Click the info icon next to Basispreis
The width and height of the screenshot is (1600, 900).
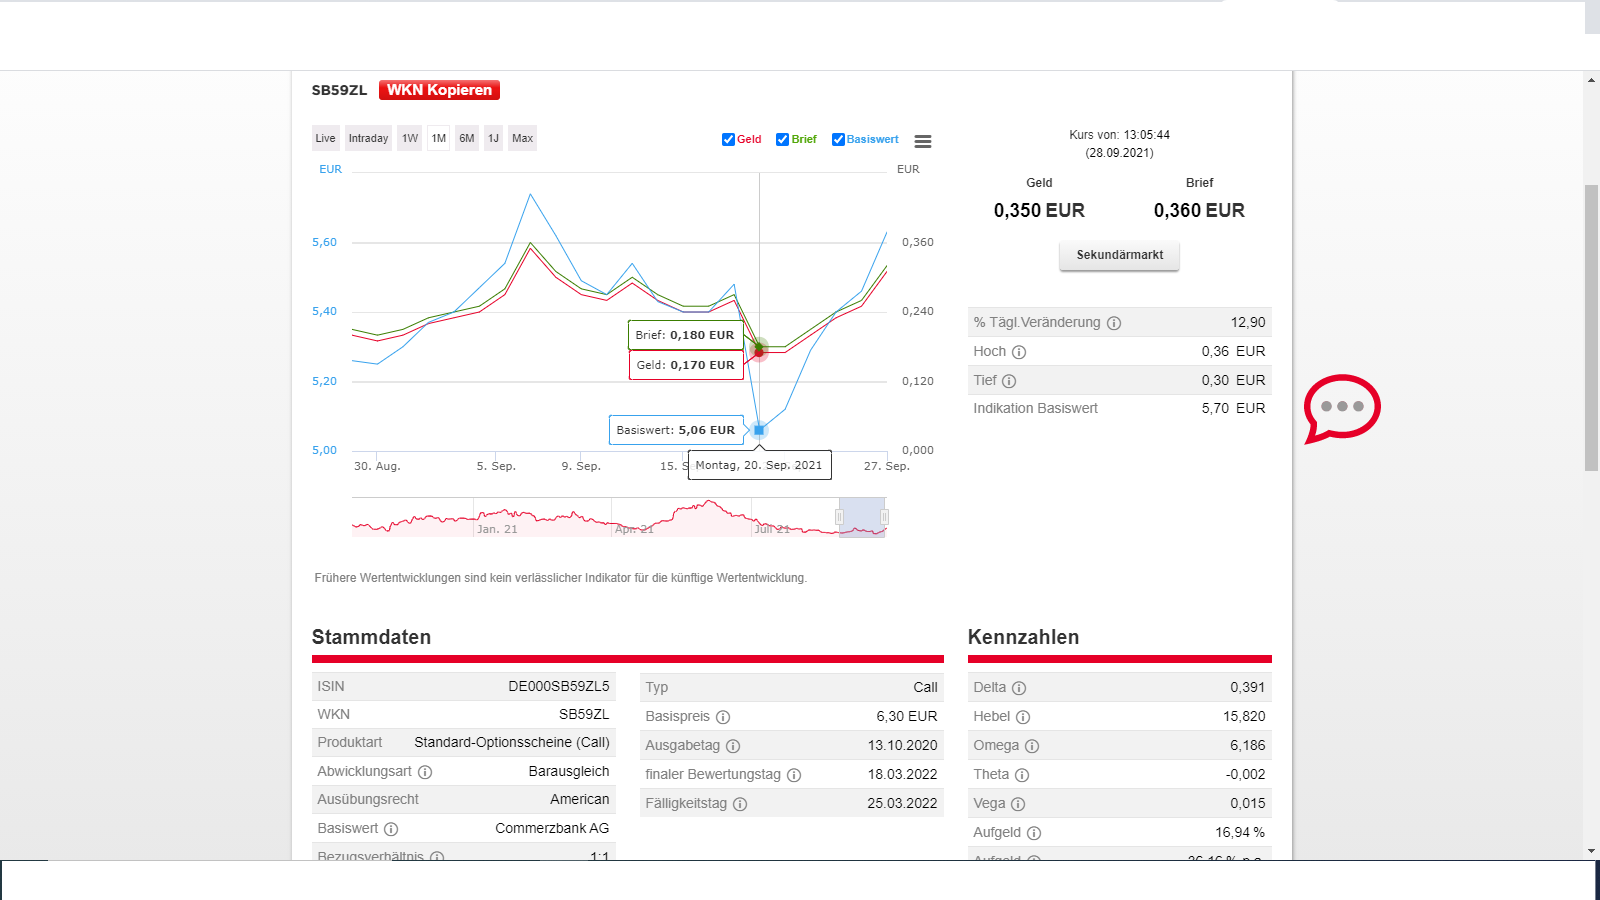coord(723,716)
